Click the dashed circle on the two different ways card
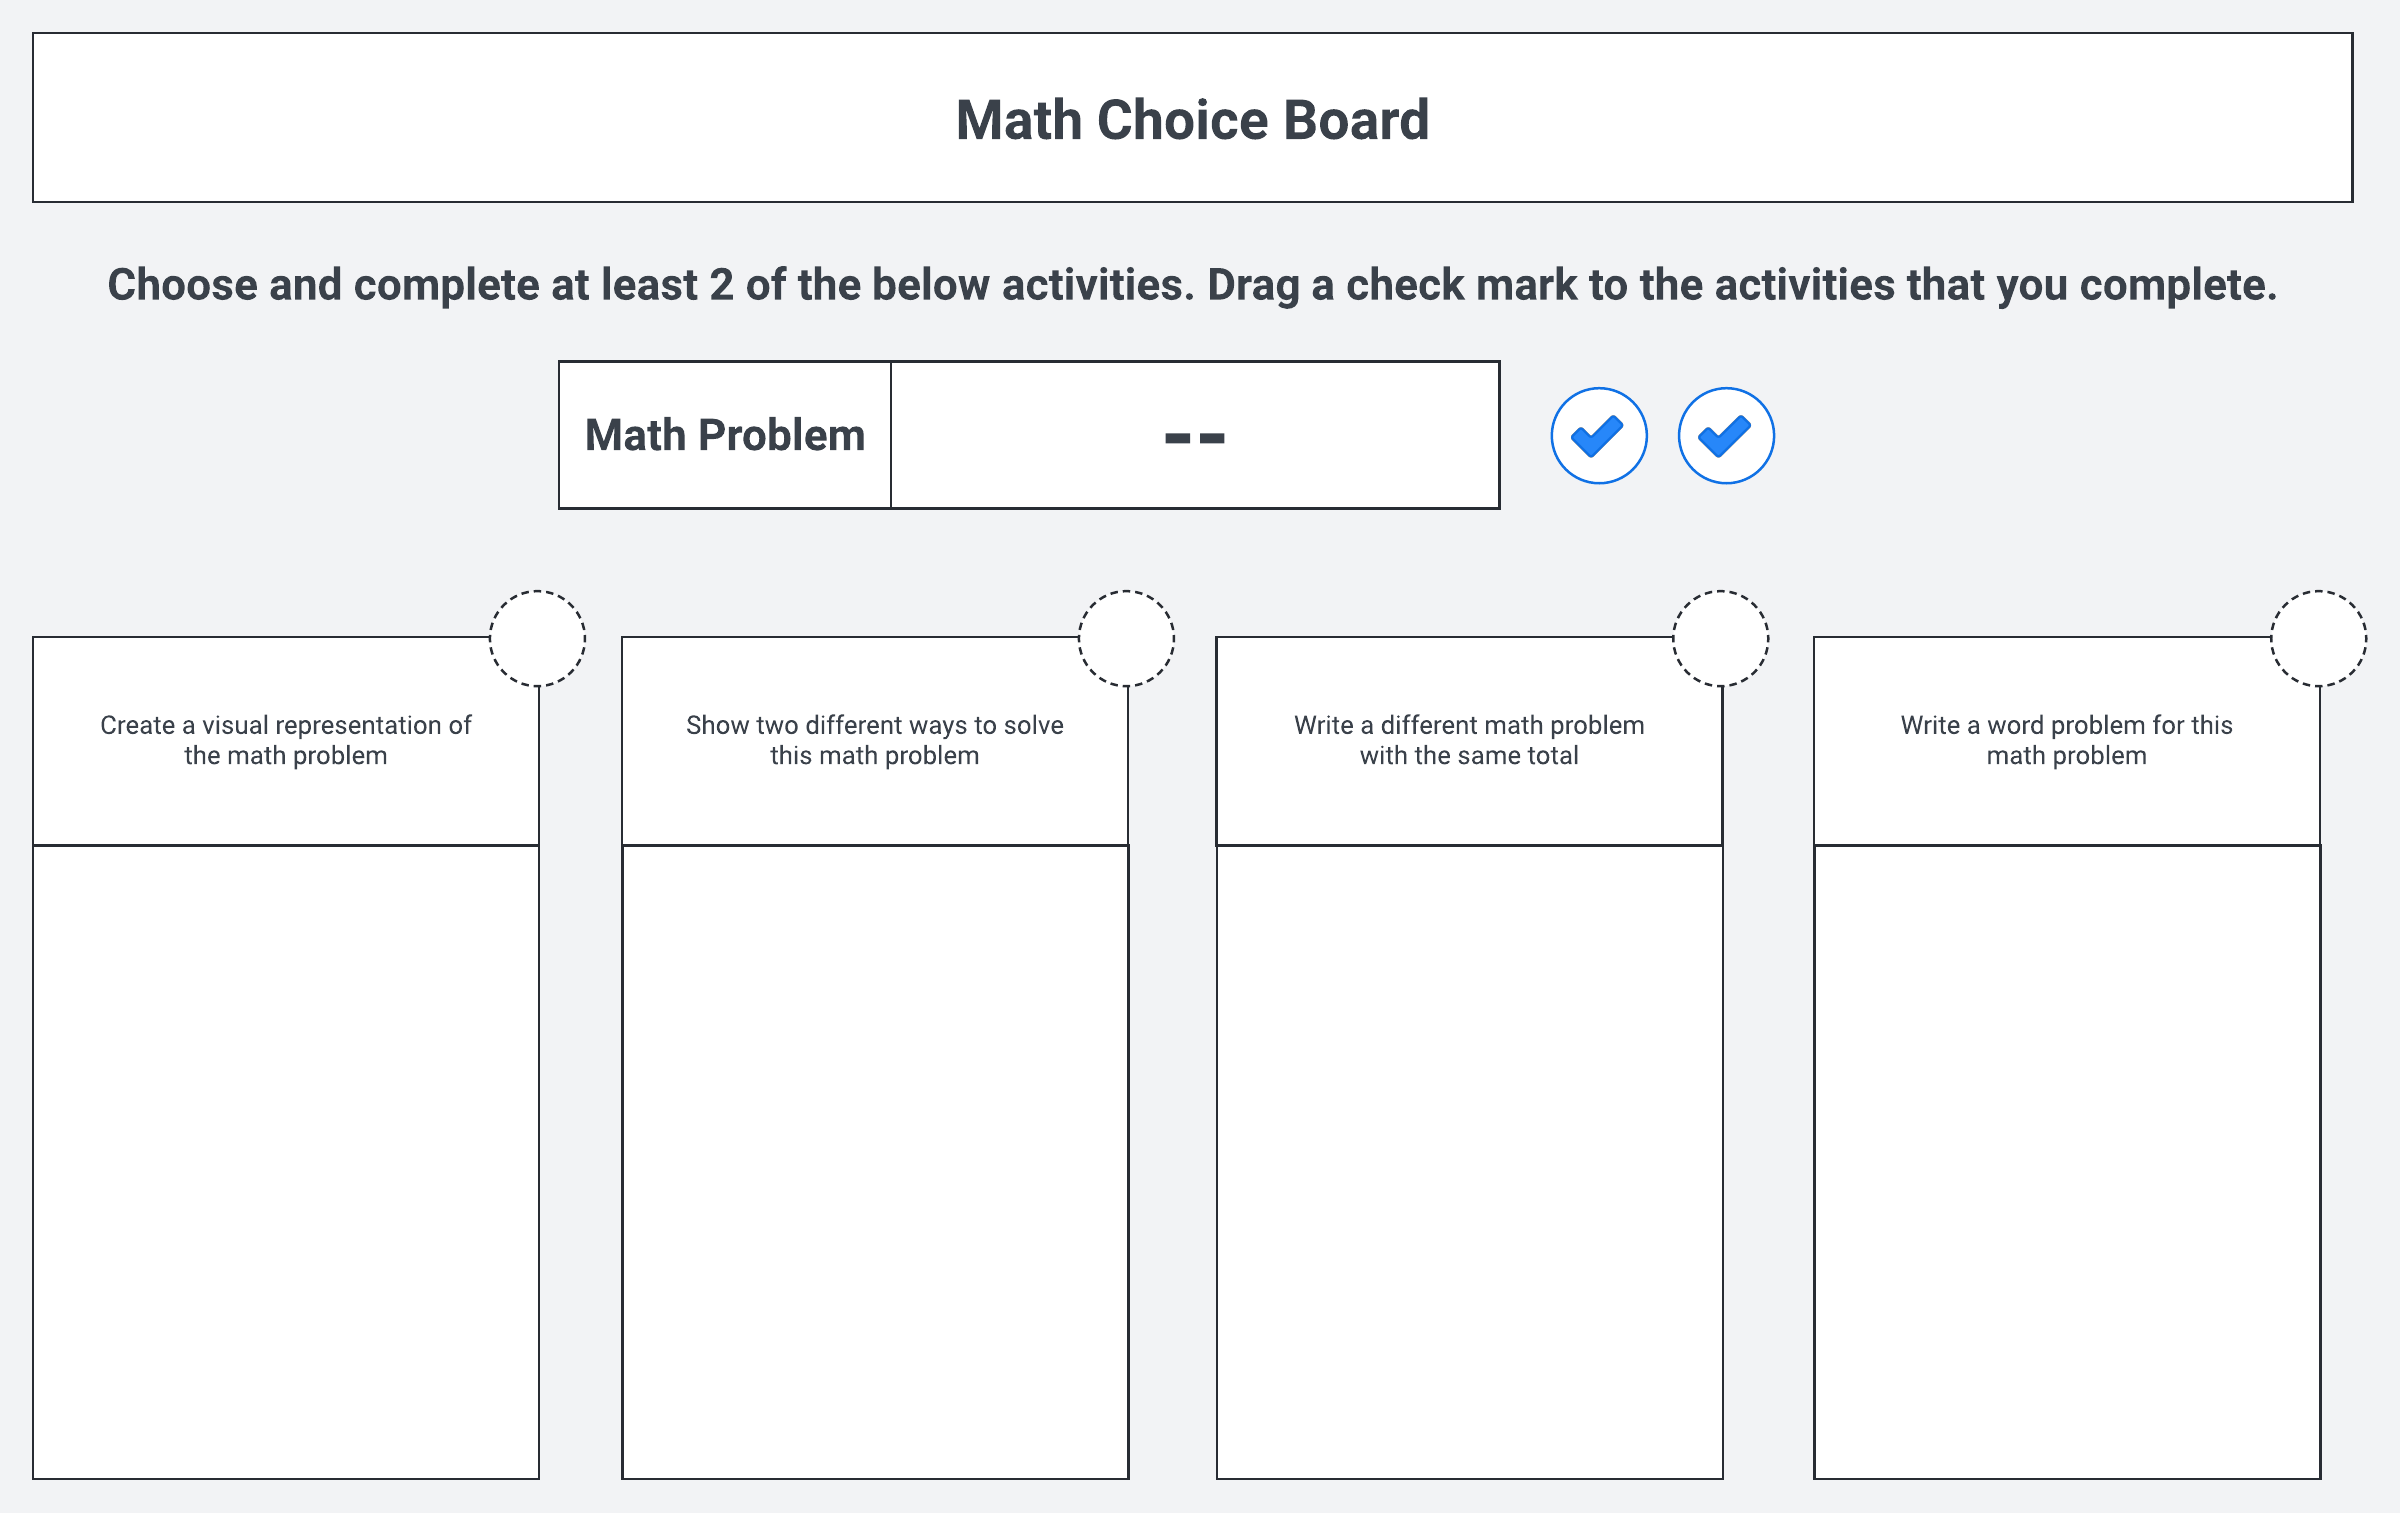Viewport: 2400px width, 1513px height. click(x=1126, y=638)
